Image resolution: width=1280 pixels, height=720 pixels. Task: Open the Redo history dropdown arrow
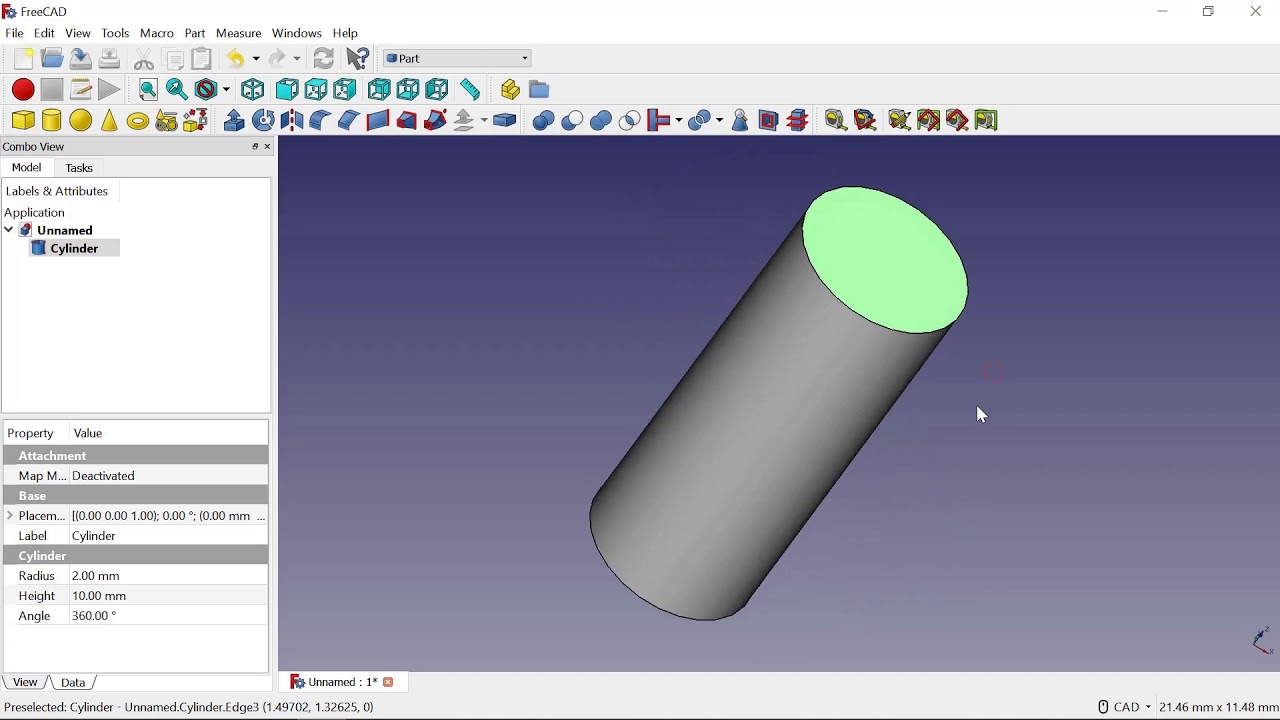(298, 59)
